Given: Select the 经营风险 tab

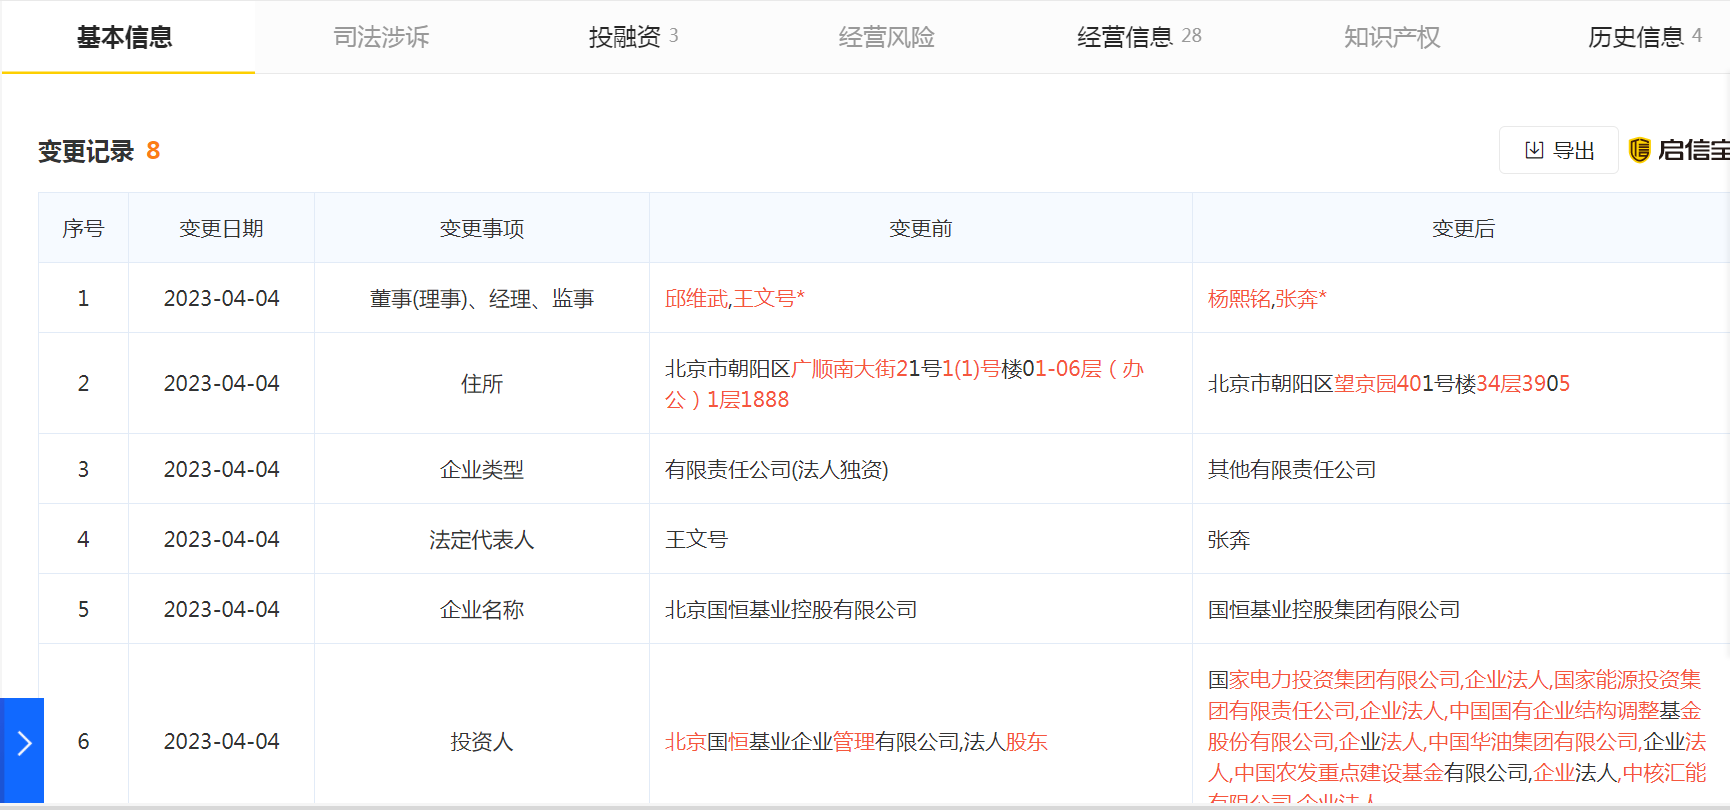Looking at the screenshot, I should click(886, 37).
